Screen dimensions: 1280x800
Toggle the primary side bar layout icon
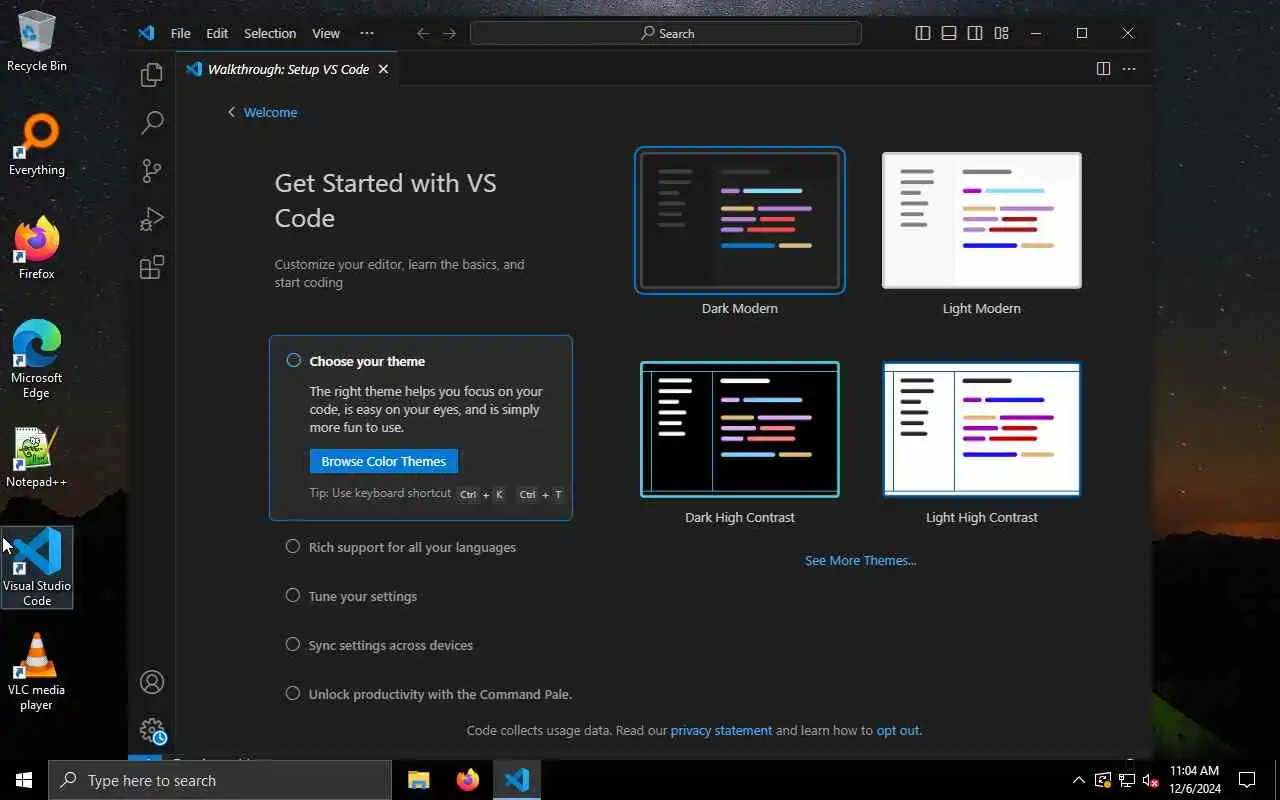pyautogui.click(x=923, y=33)
